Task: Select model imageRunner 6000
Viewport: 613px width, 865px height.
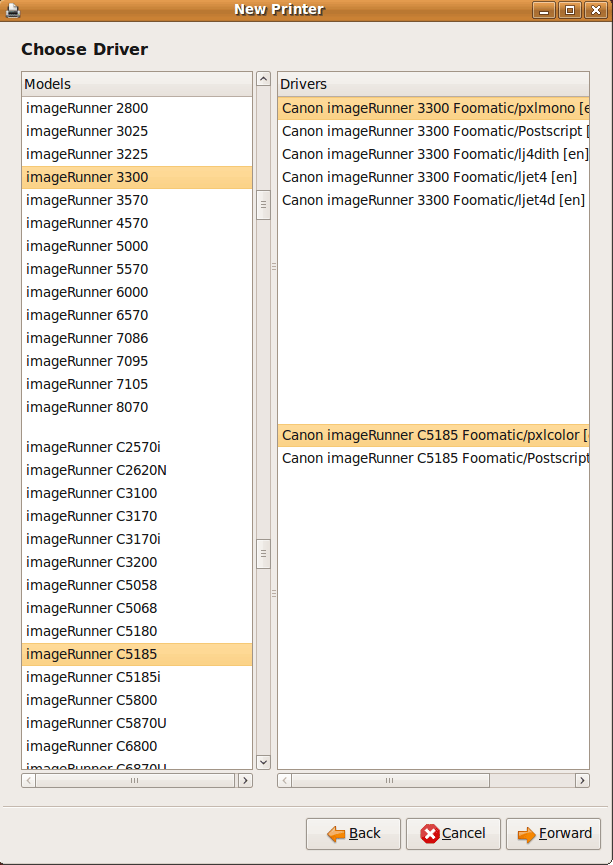Action: tap(137, 292)
